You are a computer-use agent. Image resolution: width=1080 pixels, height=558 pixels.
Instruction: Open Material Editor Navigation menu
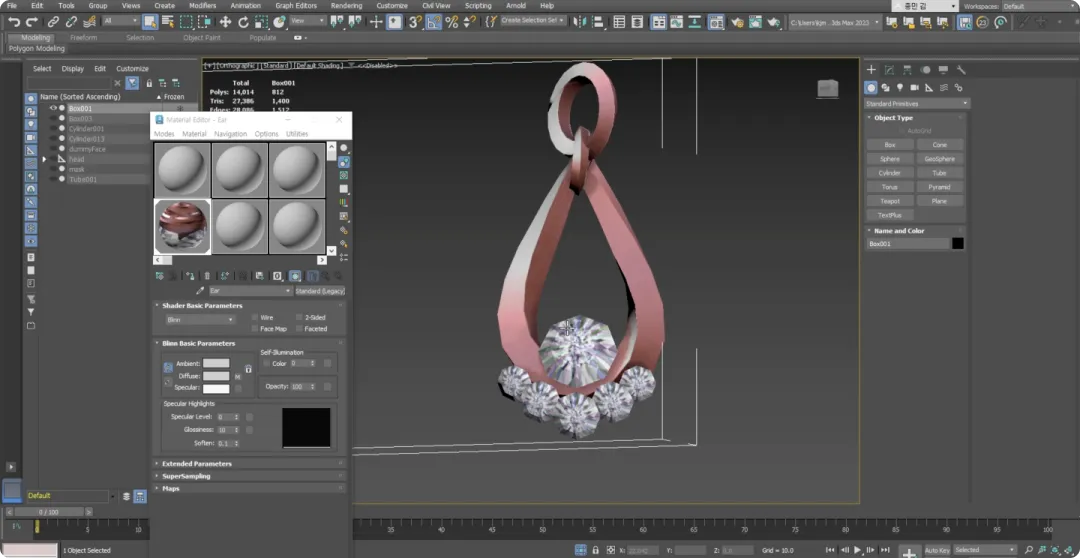pyautogui.click(x=230, y=134)
